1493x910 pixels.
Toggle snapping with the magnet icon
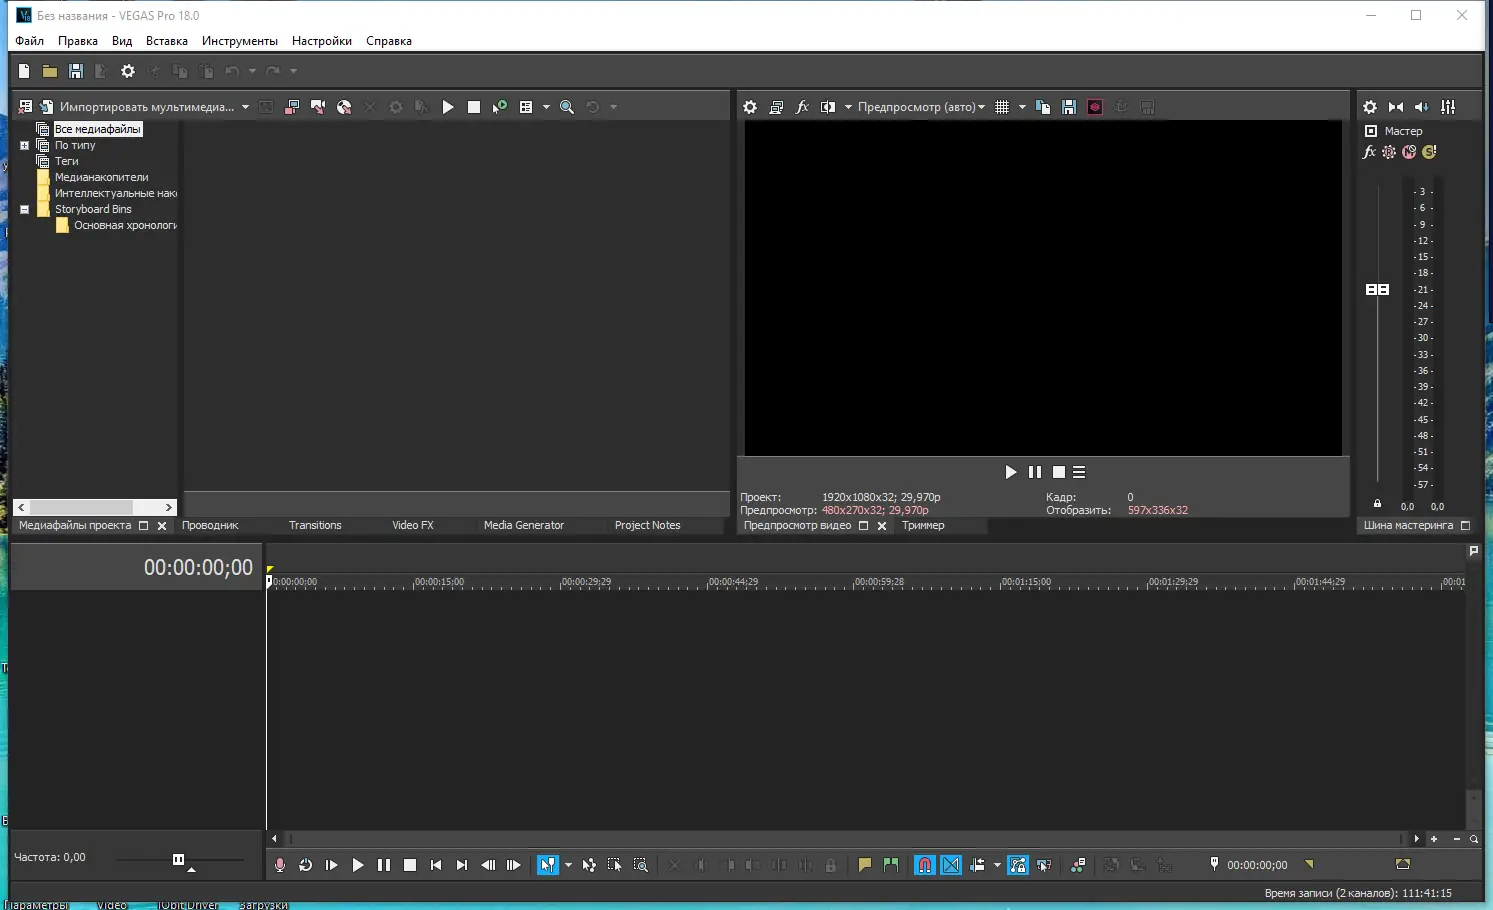[924, 865]
